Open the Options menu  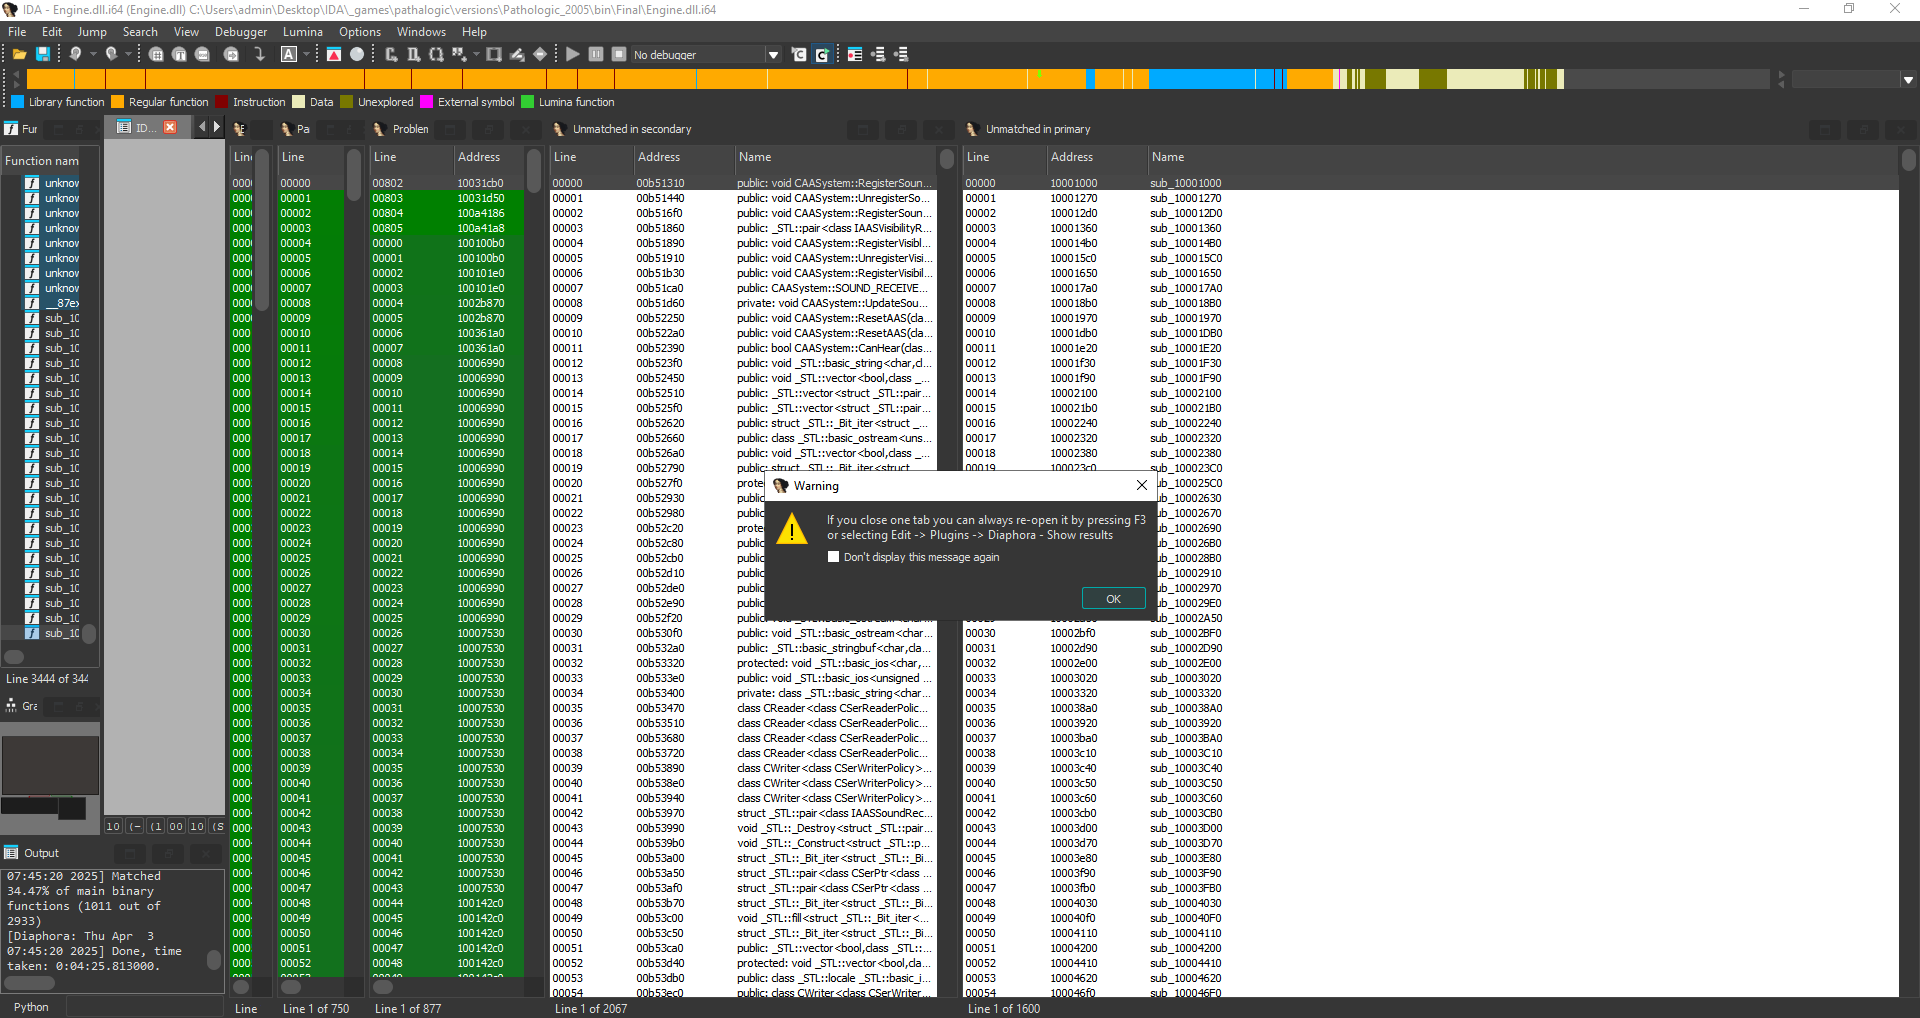[x=360, y=32]
